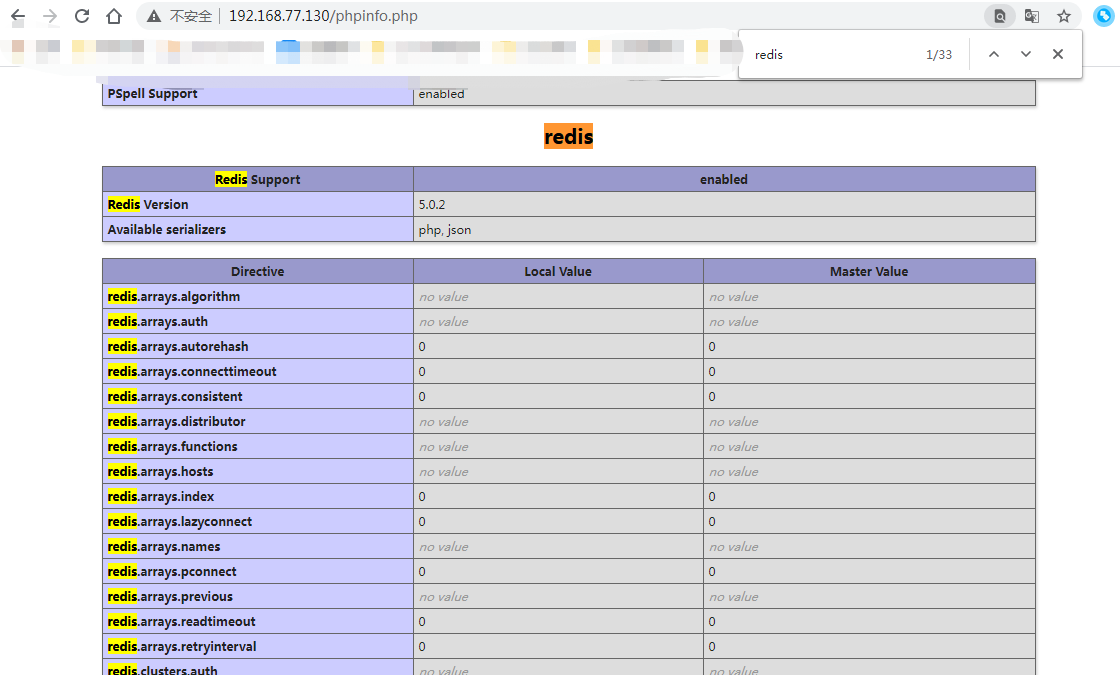Click the redis.arrays.lazyconnect directive

tap(180, 521)
